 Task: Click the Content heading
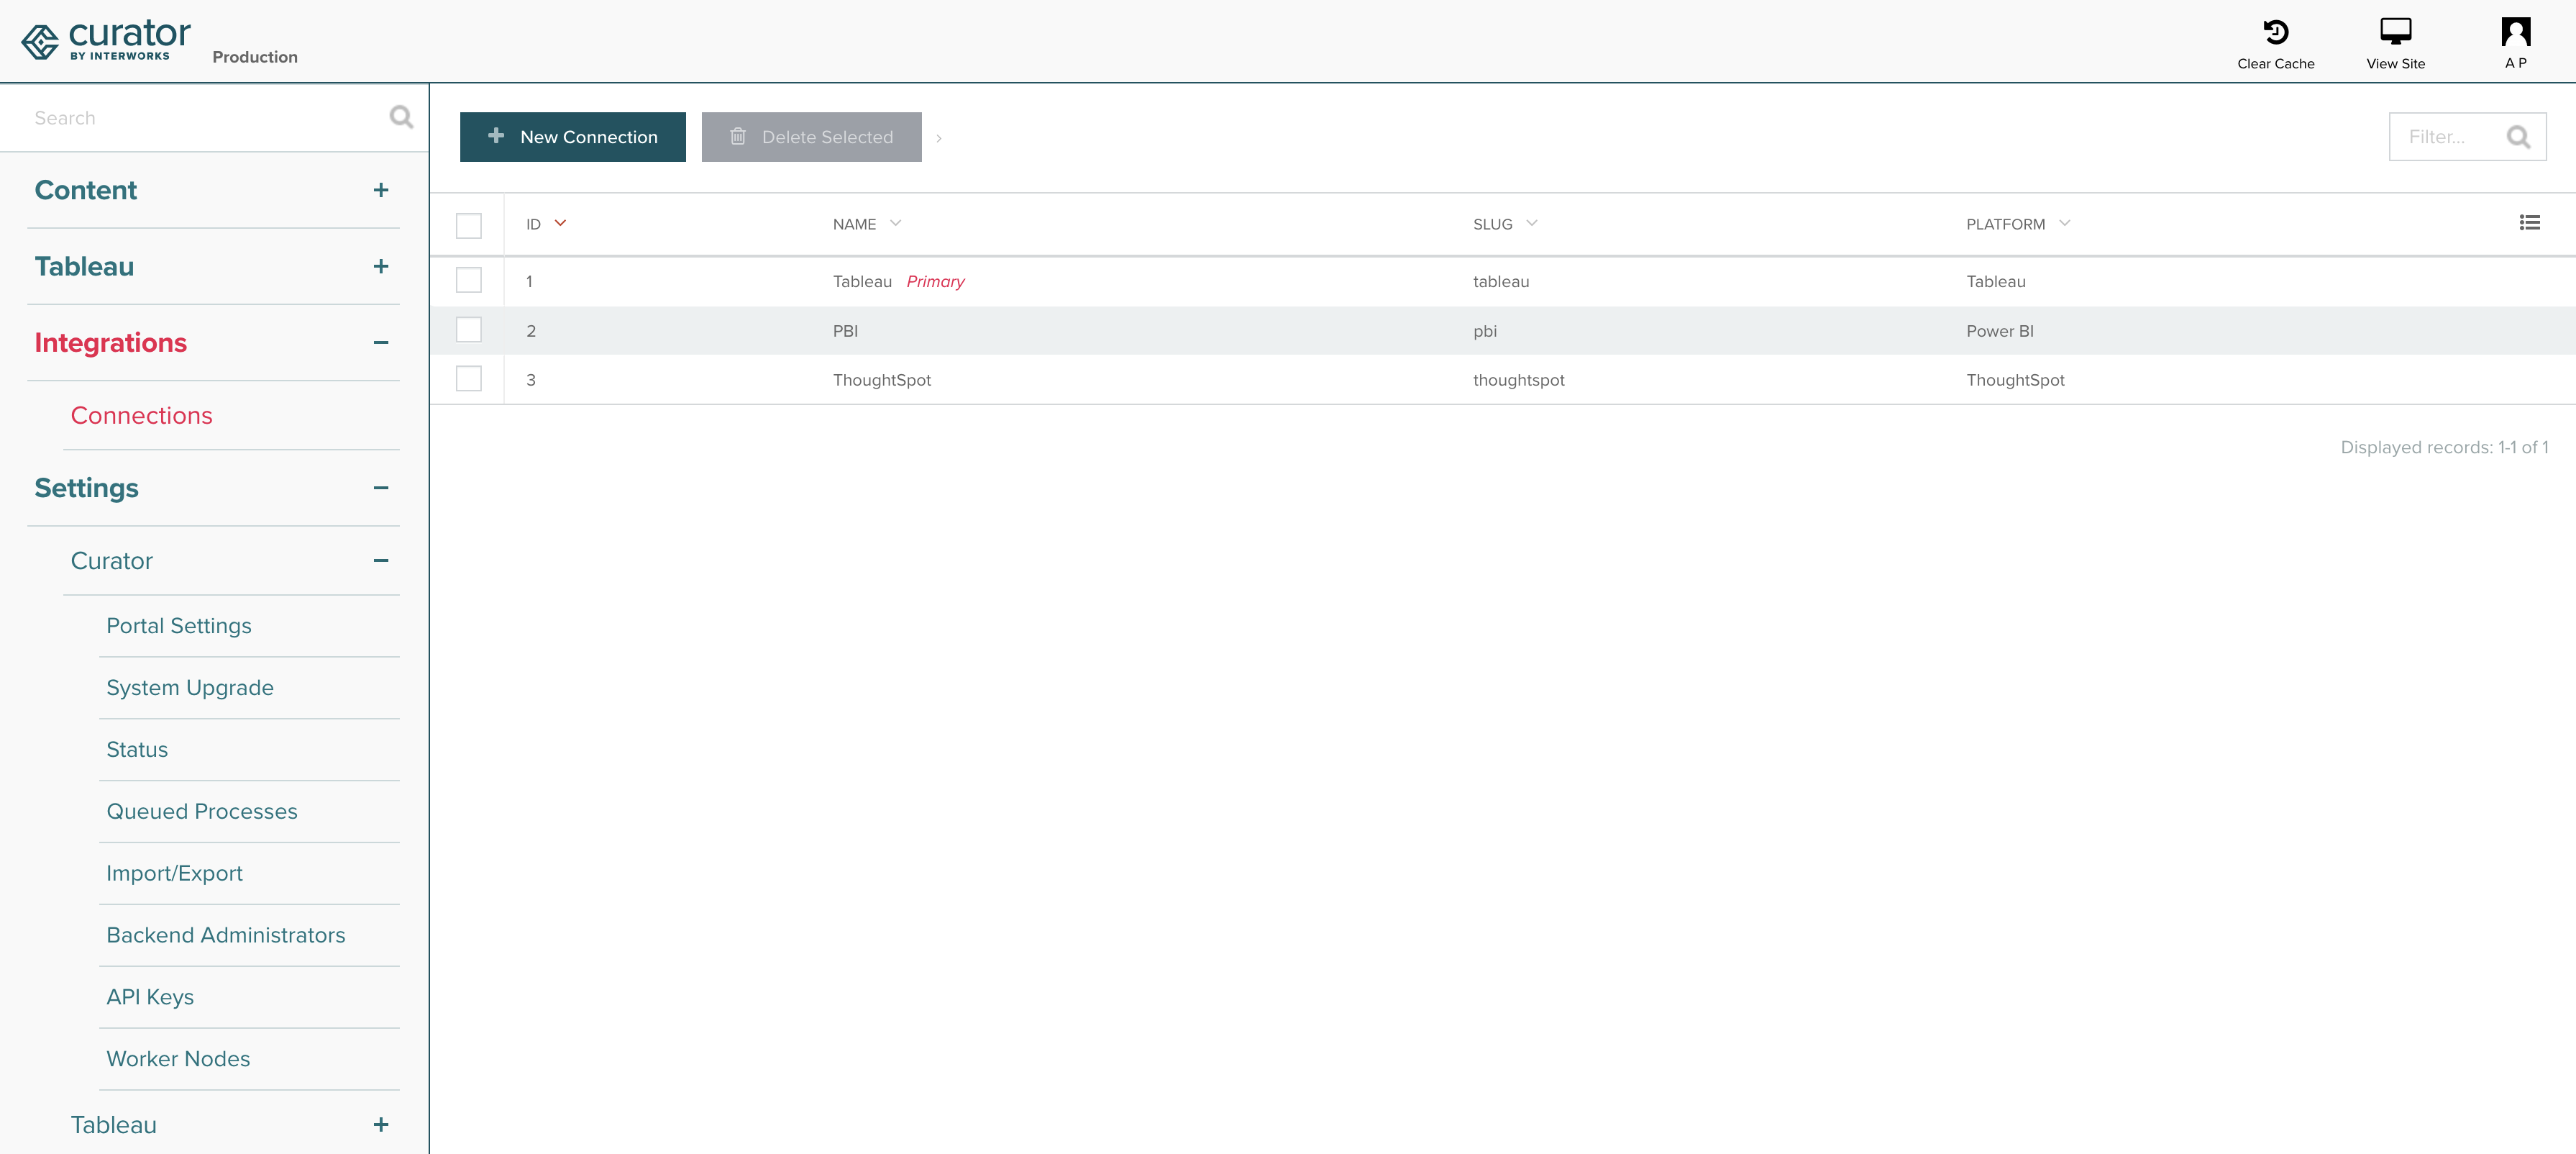point(86,190)
